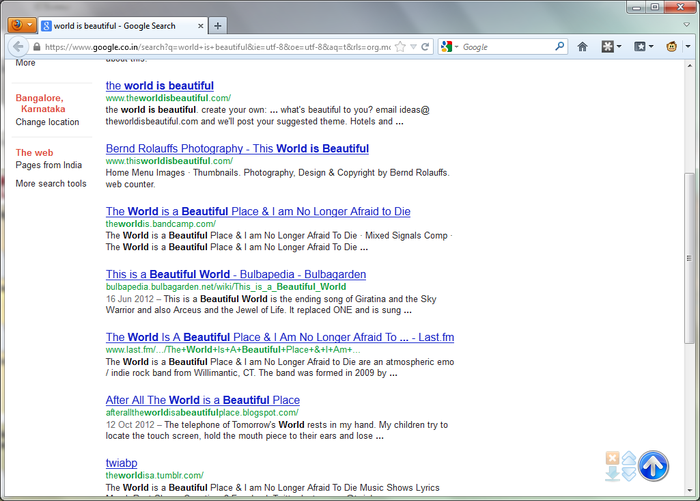Image resolution: width=700 pixels, height=501 pixels.
Task: Open 'After All The World is a Beautiful Place' result
Action: (x=203, y=400)
